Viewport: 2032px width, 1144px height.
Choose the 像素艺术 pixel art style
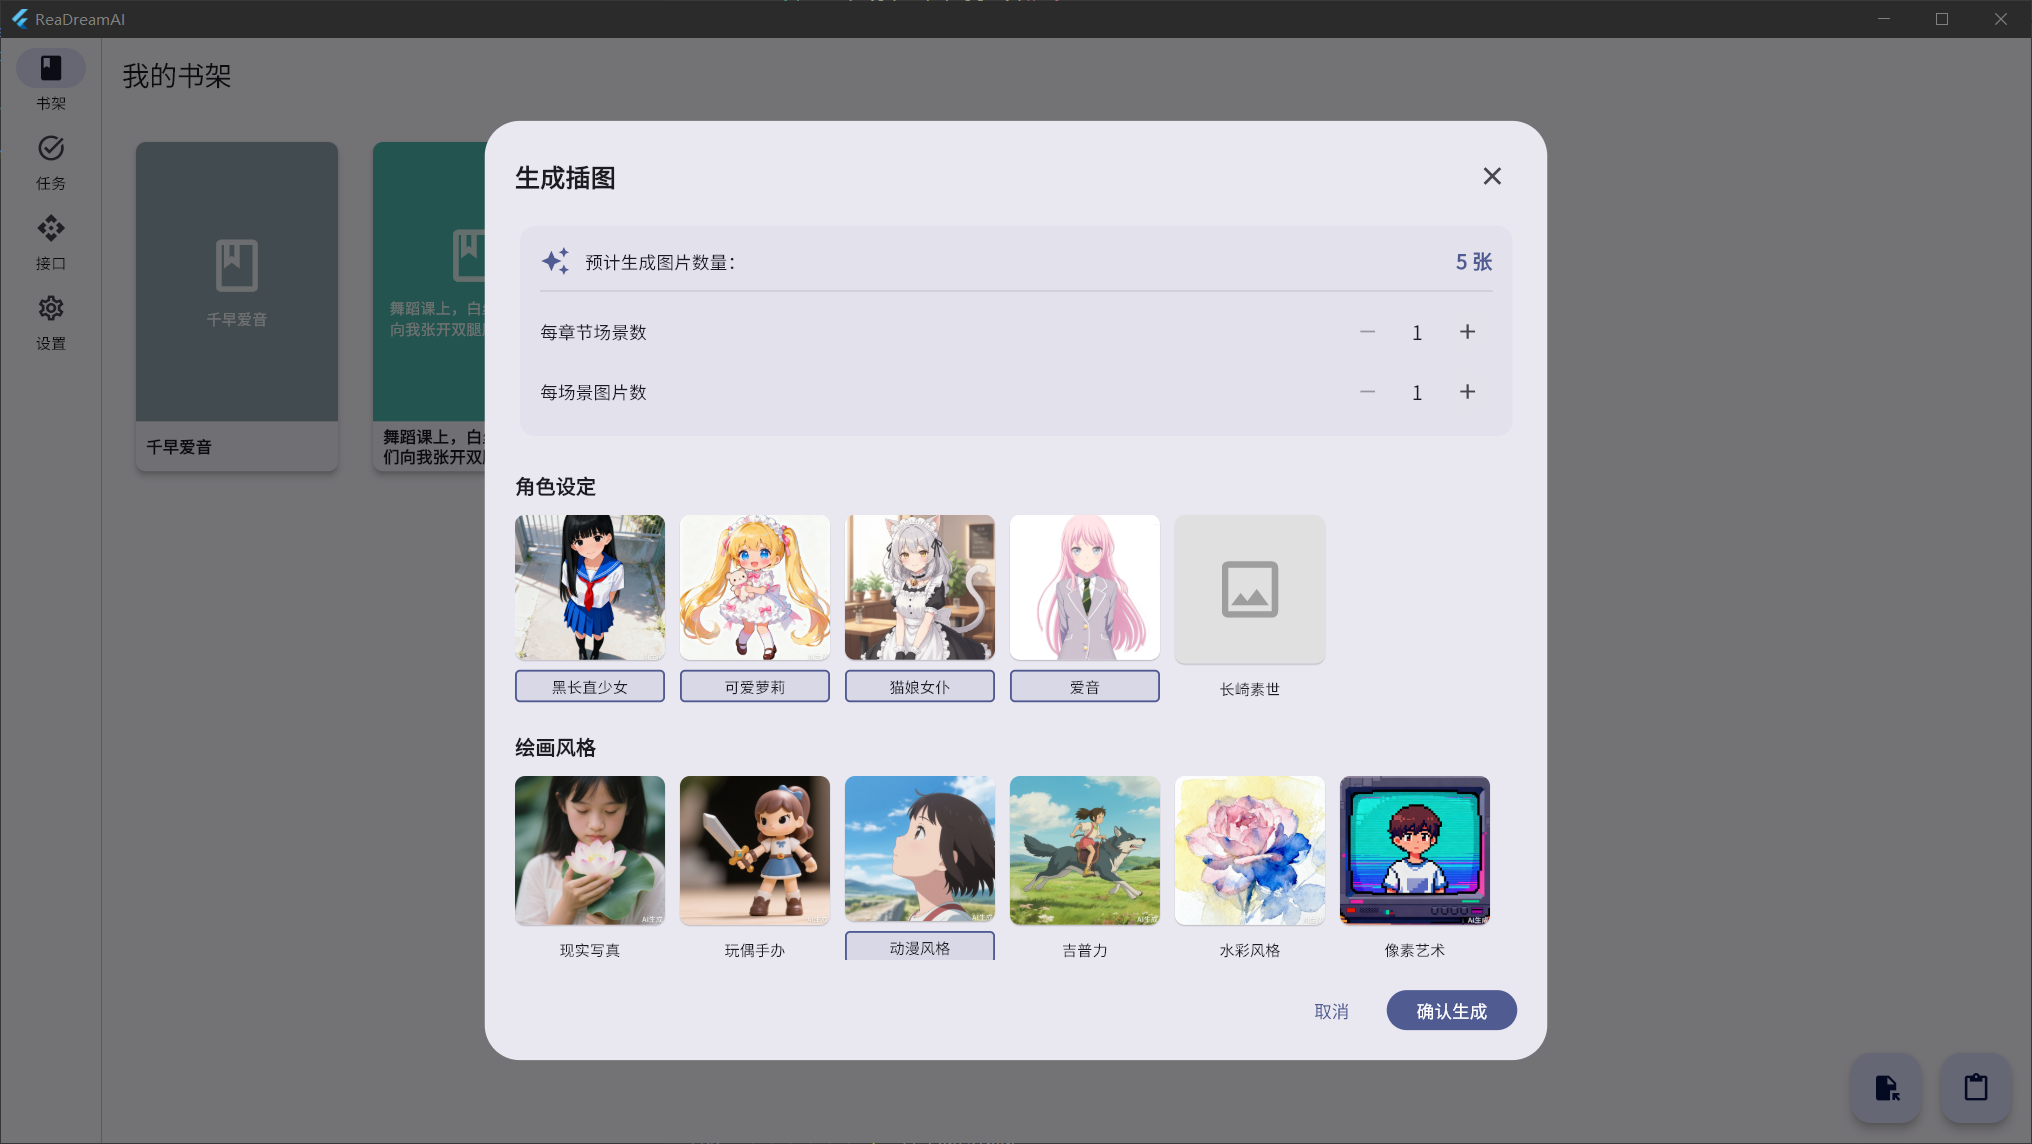(1415, 851)
